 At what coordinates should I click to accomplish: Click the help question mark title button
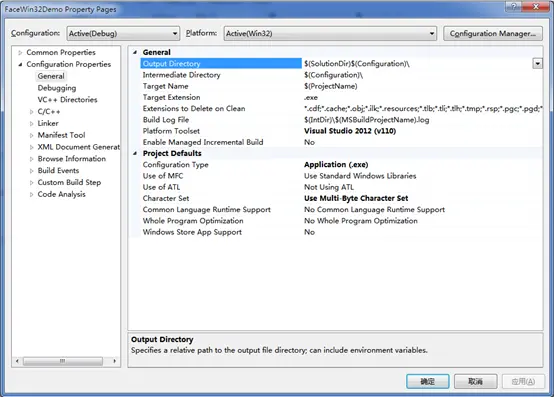point(514,7)
